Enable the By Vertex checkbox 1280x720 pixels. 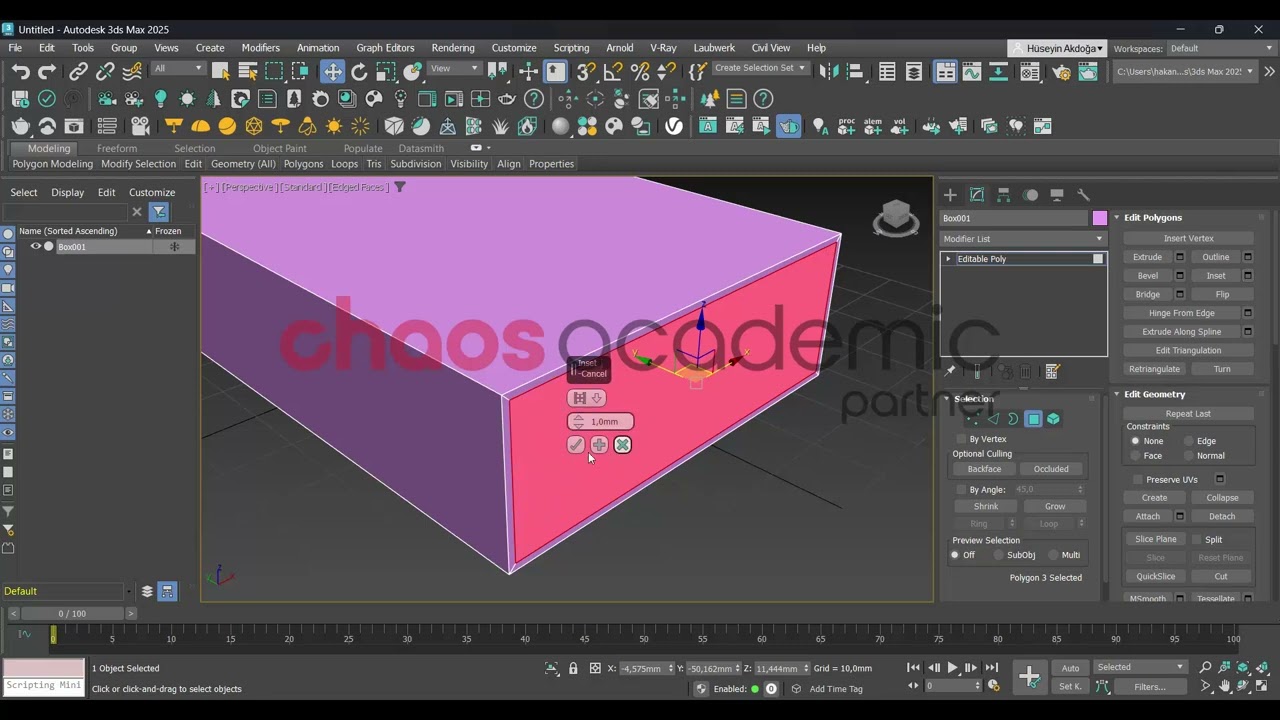(x=962, y=439)
